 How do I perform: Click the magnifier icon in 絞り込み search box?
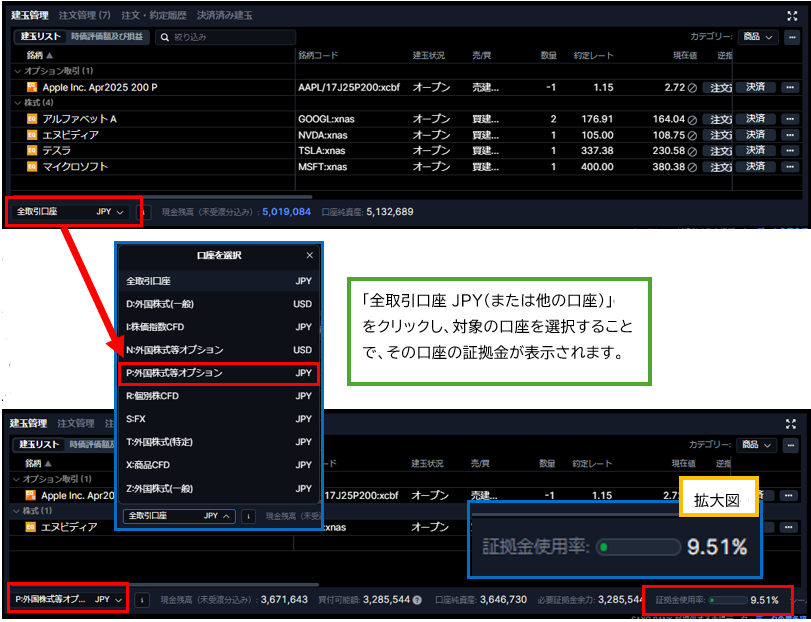pos(166,37)
